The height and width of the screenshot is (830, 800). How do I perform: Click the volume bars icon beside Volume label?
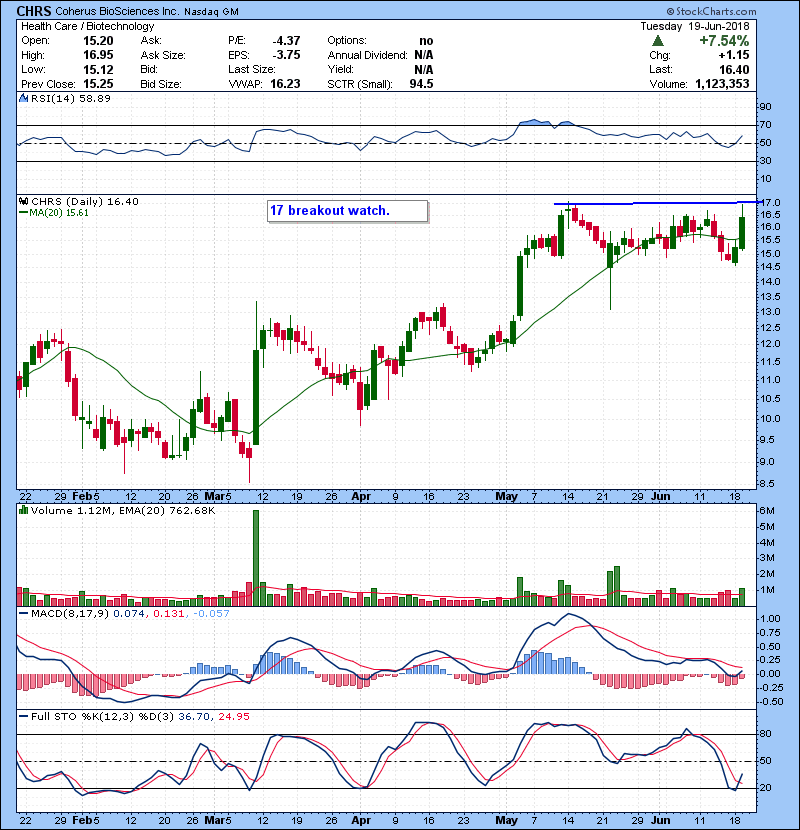(x=24, y=510)
